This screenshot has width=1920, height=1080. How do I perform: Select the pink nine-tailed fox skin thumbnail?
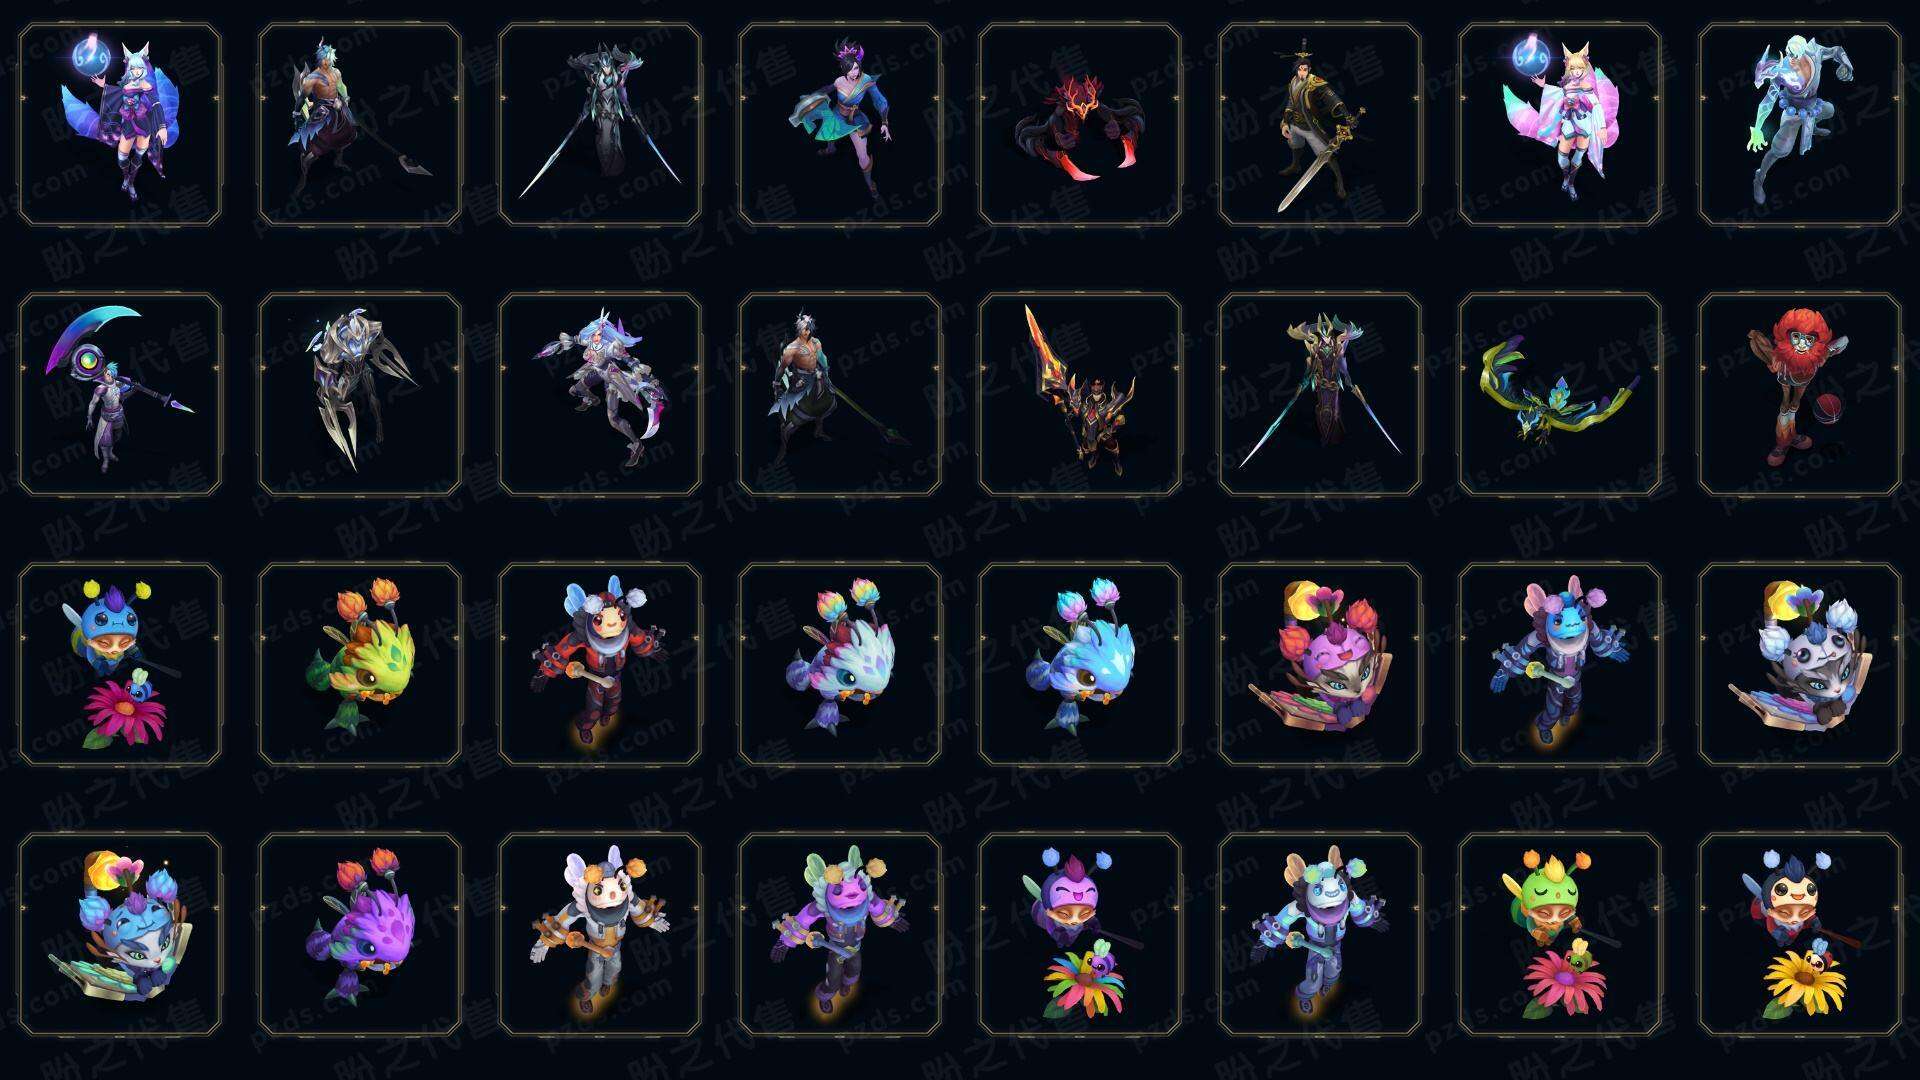coord(1560,125)
